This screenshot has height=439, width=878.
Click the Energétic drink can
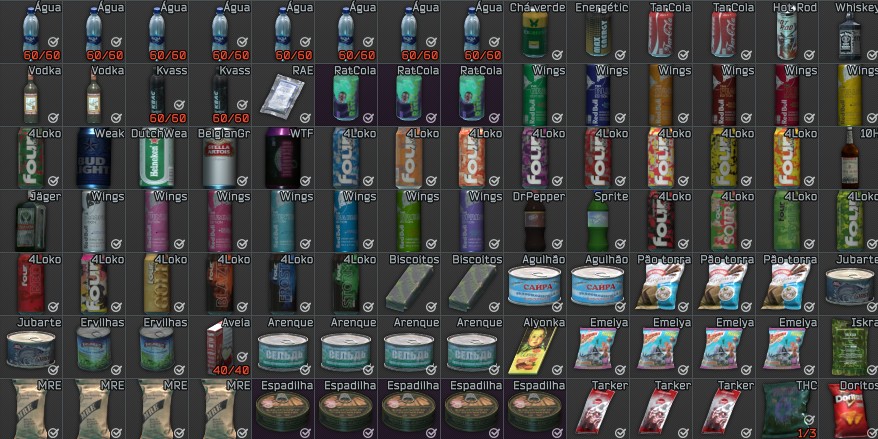[598, 32]
